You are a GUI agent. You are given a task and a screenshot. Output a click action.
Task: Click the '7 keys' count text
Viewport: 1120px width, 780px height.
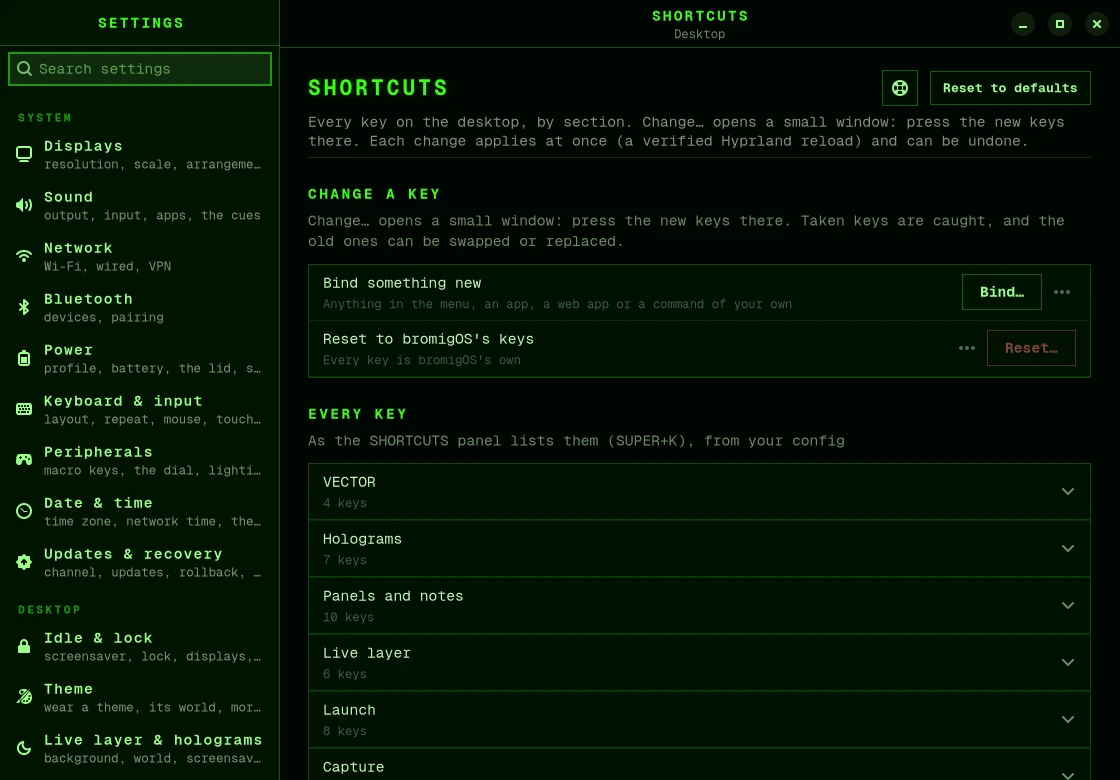[x=344, y=560]
